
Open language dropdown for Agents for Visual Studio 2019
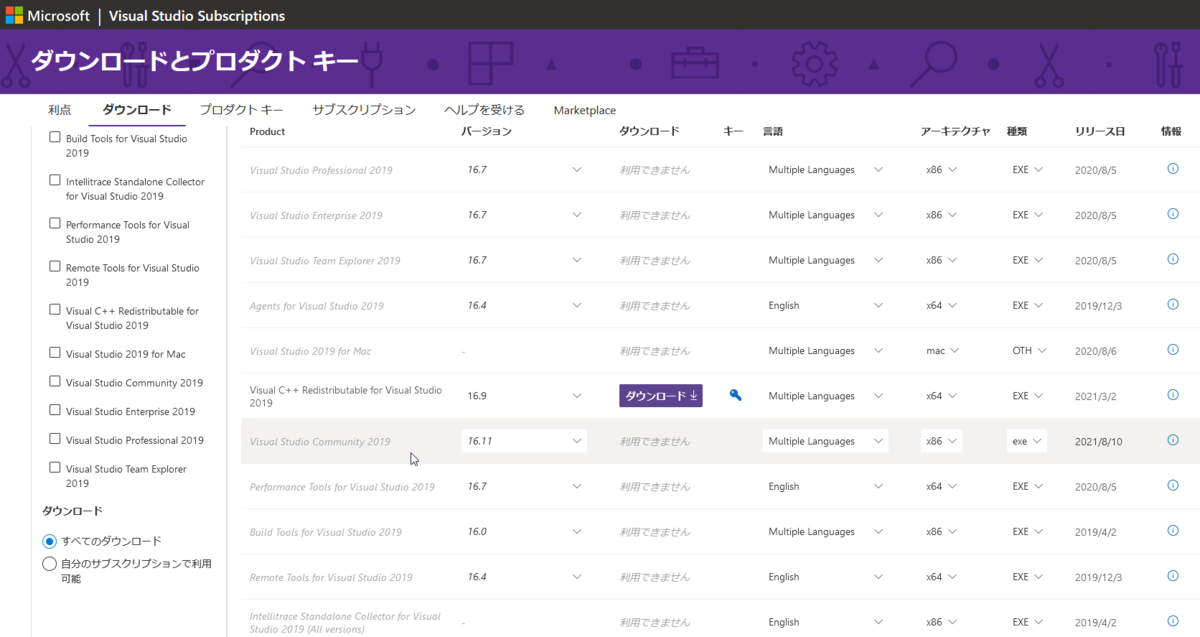click(x=825, y=306)
